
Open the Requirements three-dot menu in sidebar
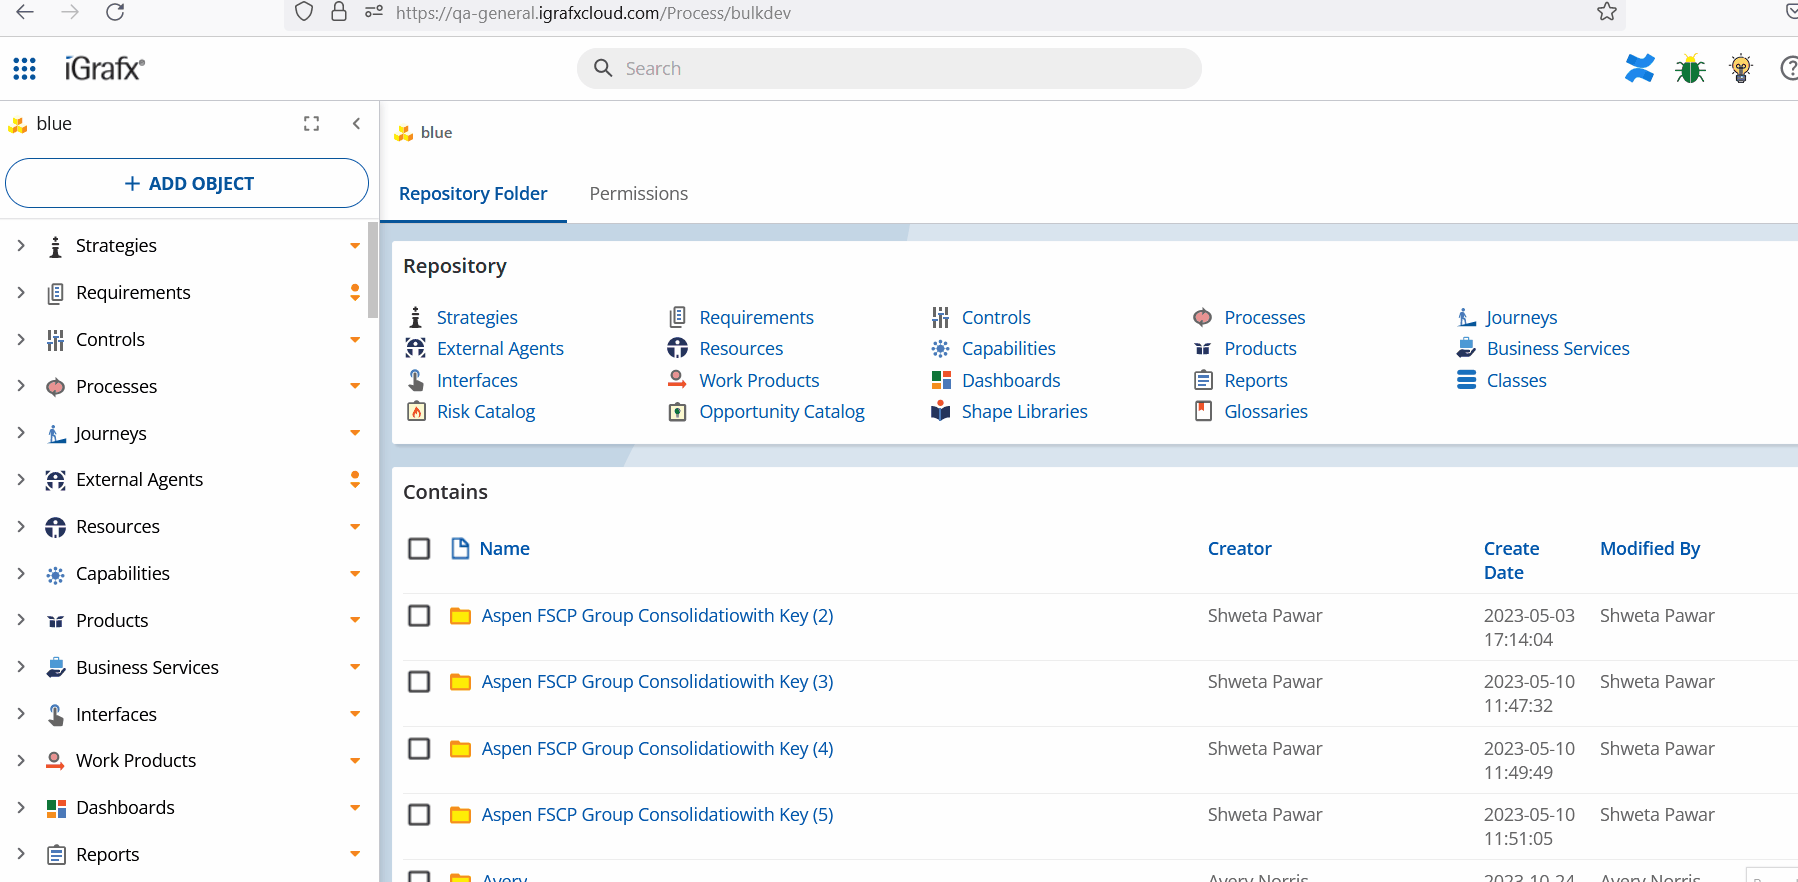(x=355, y=293)
